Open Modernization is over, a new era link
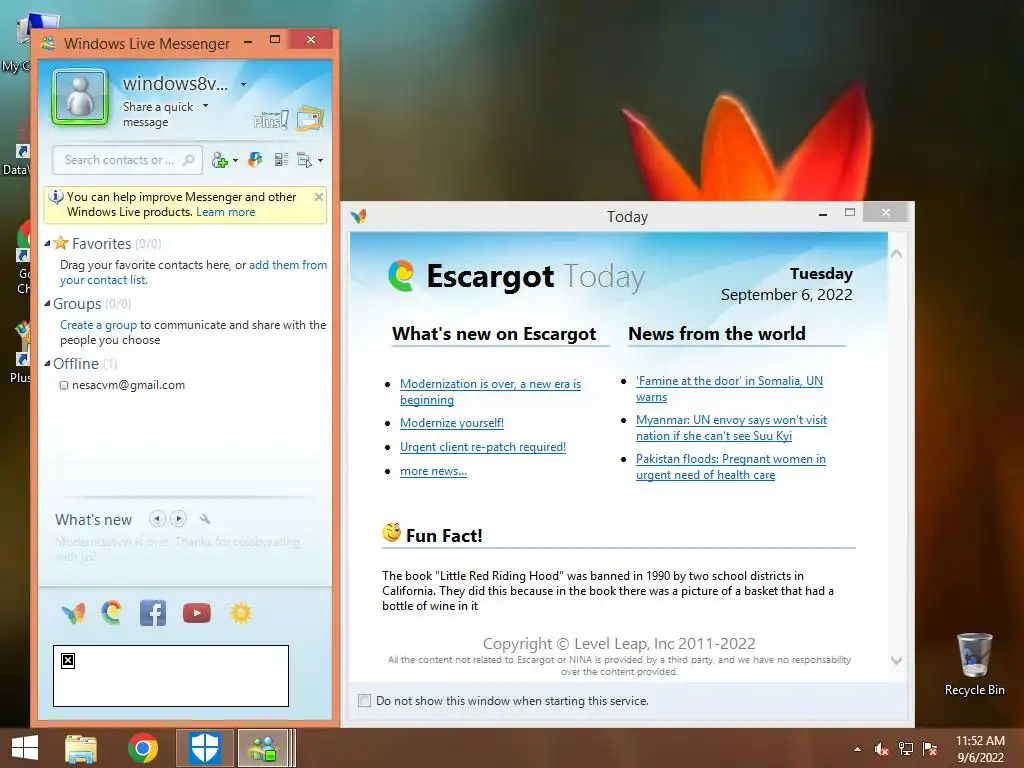This screenshot has width=1024, height=768. (490, 392)
